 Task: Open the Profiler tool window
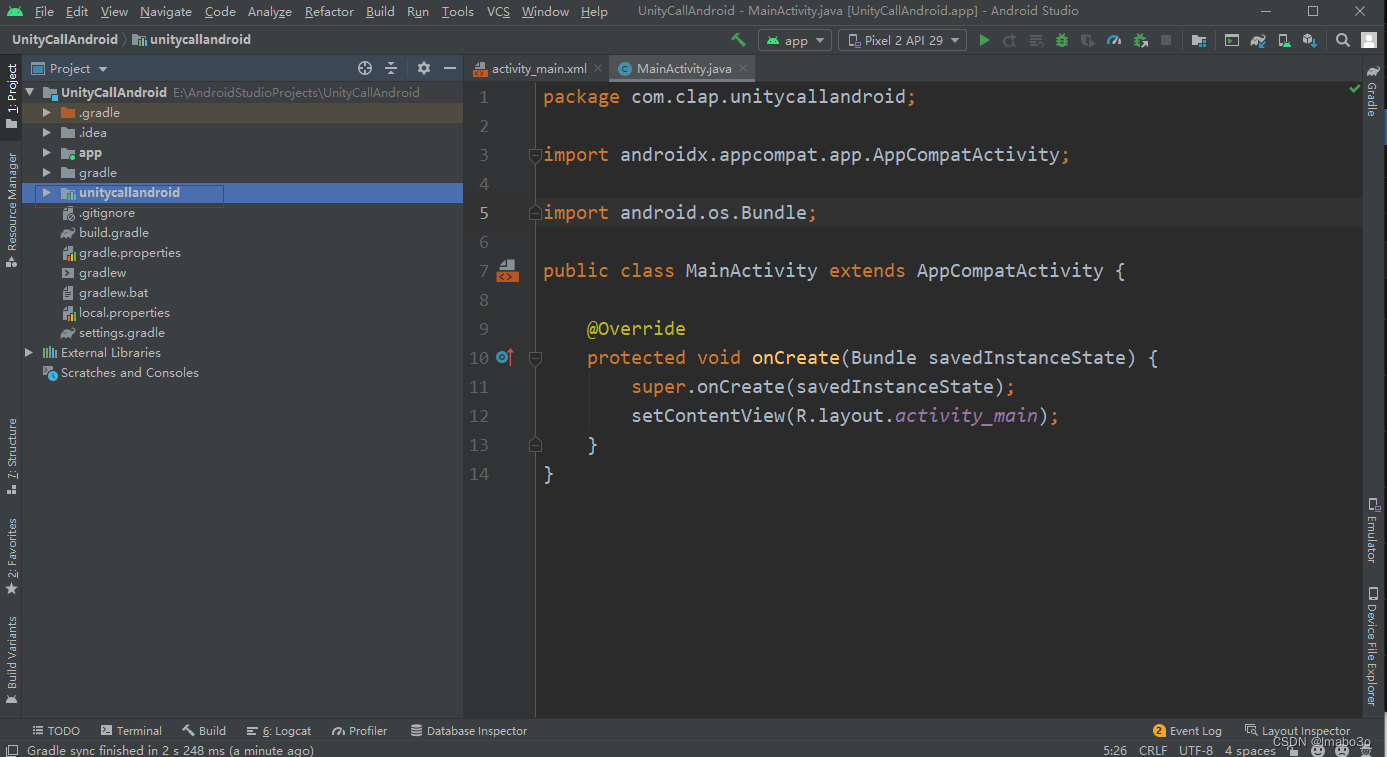coord(360,731)
